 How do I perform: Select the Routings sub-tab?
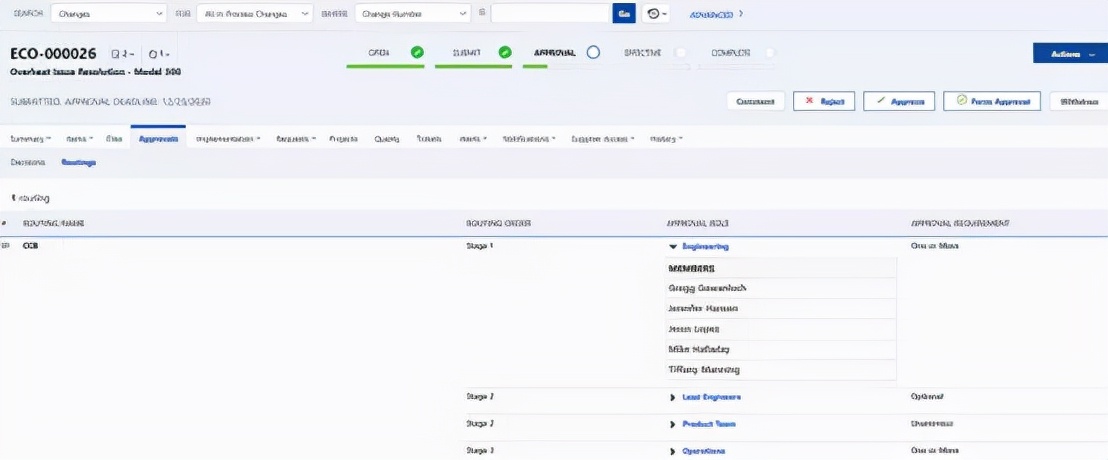[x=78, y=162]
